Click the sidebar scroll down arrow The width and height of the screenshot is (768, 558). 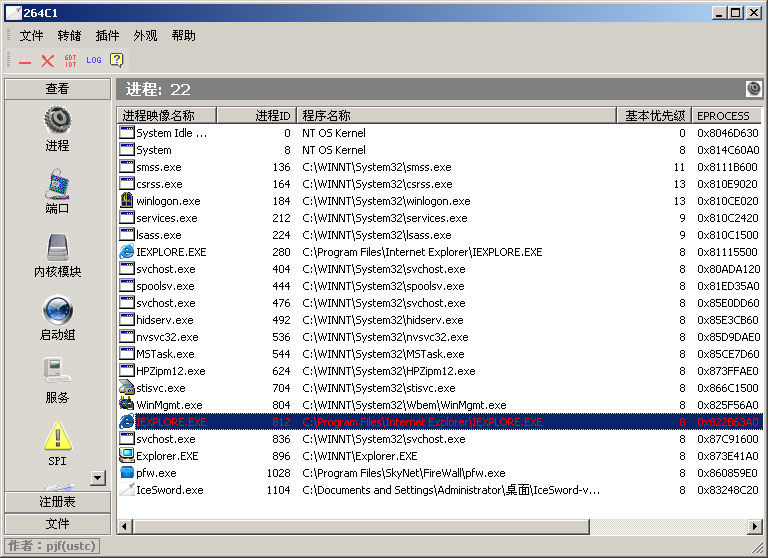coord(98,478)
